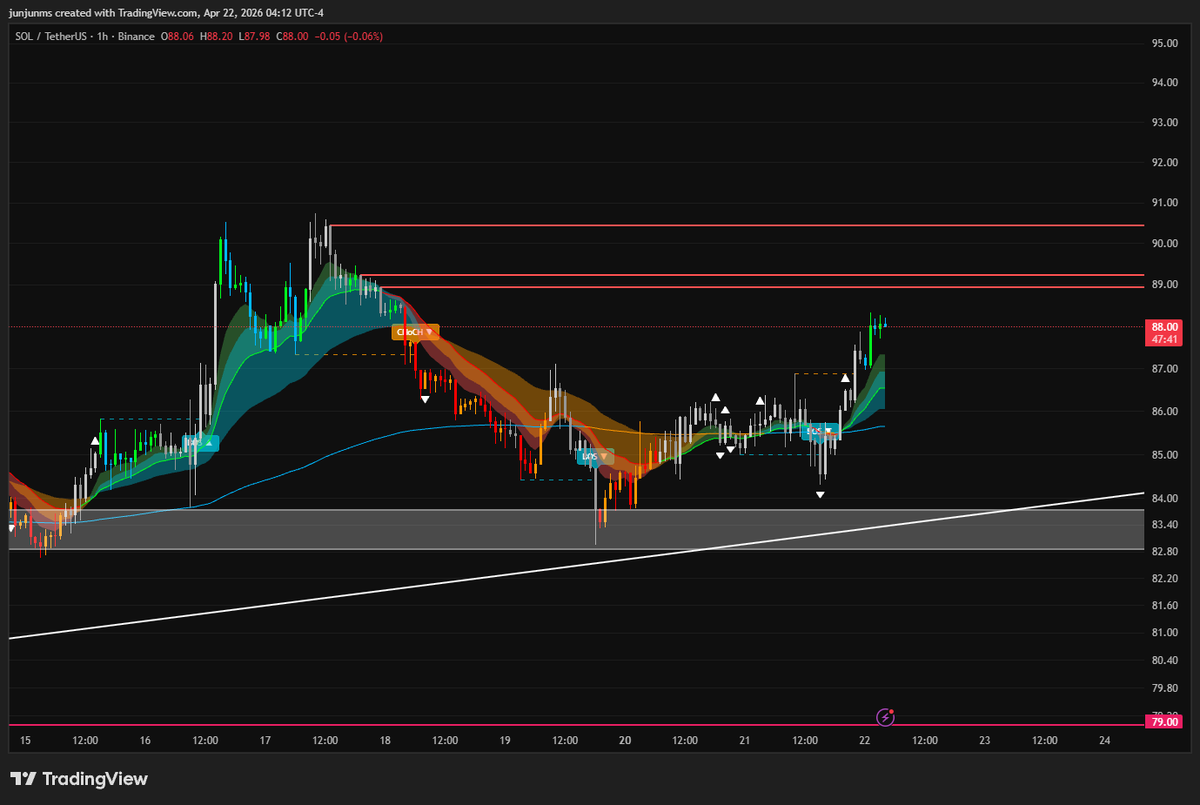Select the BOS label just before the 22nd

[x=820, y=431]
